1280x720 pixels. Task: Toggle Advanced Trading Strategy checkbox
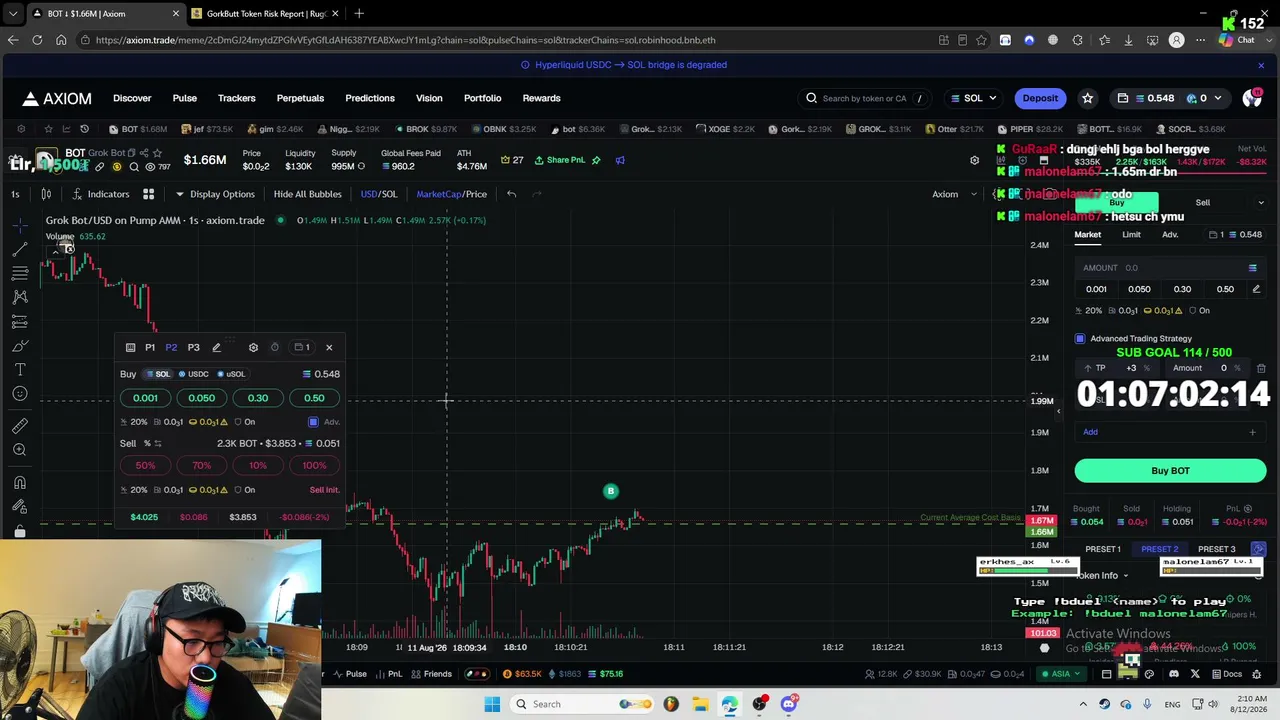(x=1080, y=339)
